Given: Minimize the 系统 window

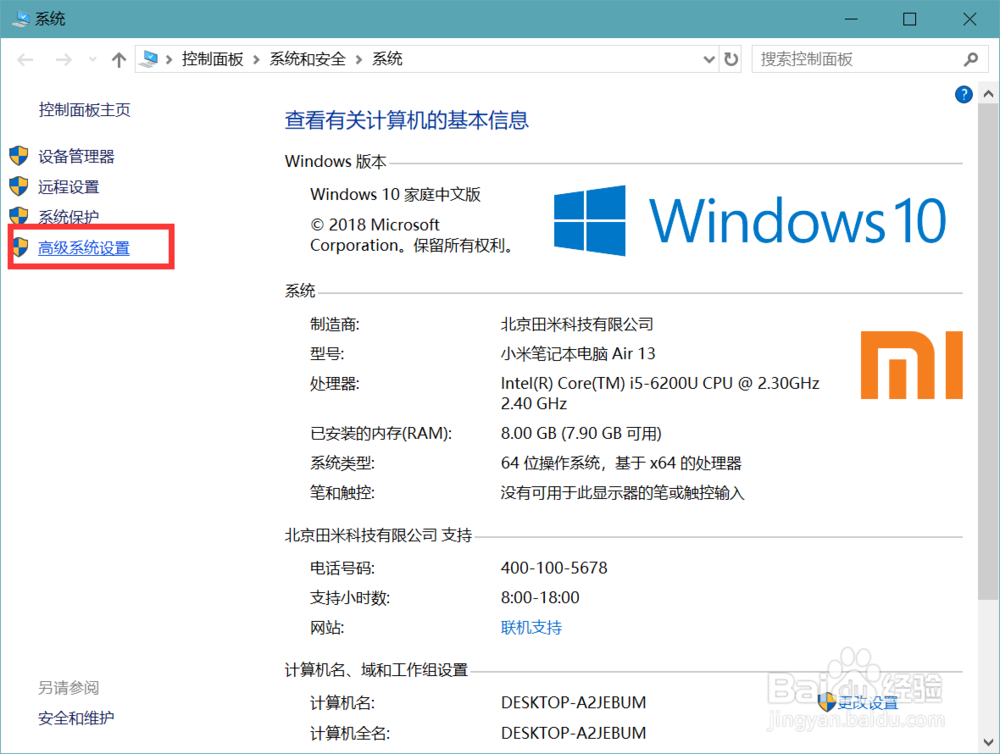Looking at the screenshot, I should pyautogui.click(x=851, y=19).
